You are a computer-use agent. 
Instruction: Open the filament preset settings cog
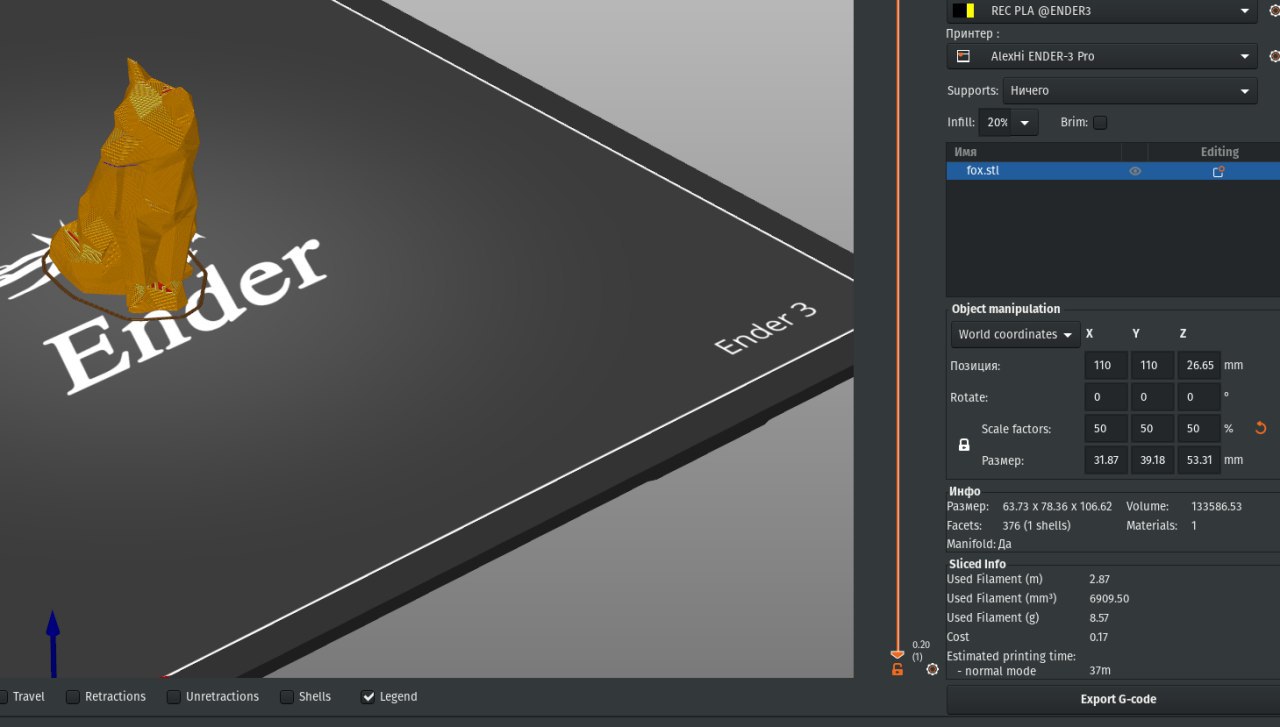tap(1274, 11)
